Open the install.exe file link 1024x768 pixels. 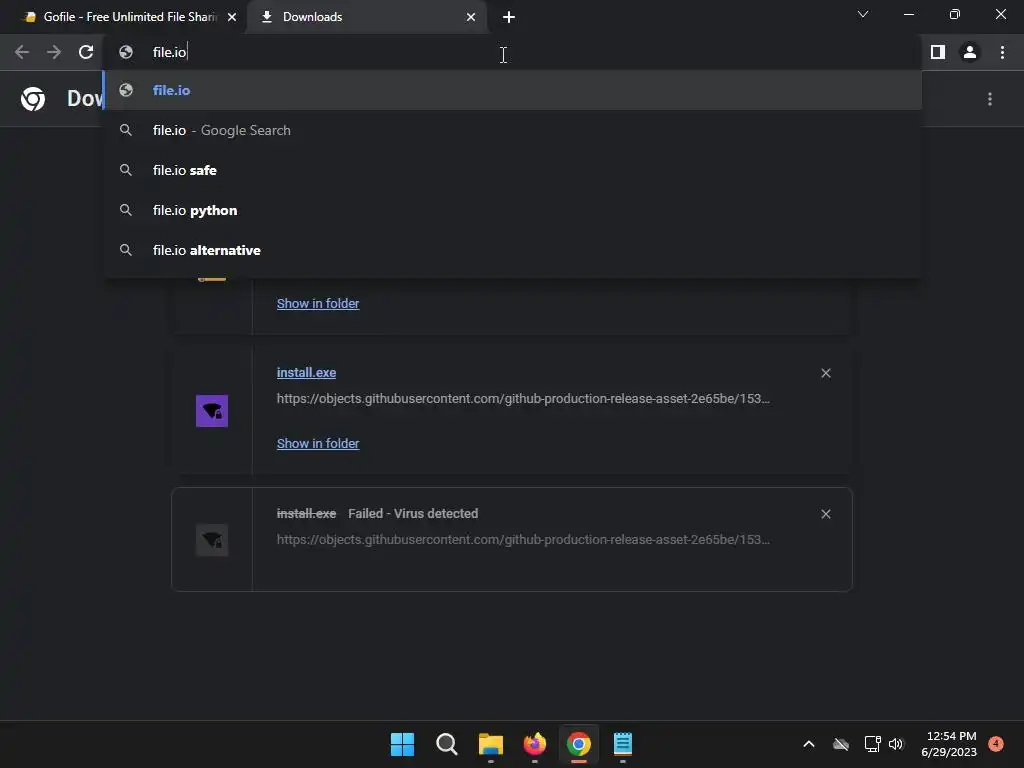(x=306, y=372)
